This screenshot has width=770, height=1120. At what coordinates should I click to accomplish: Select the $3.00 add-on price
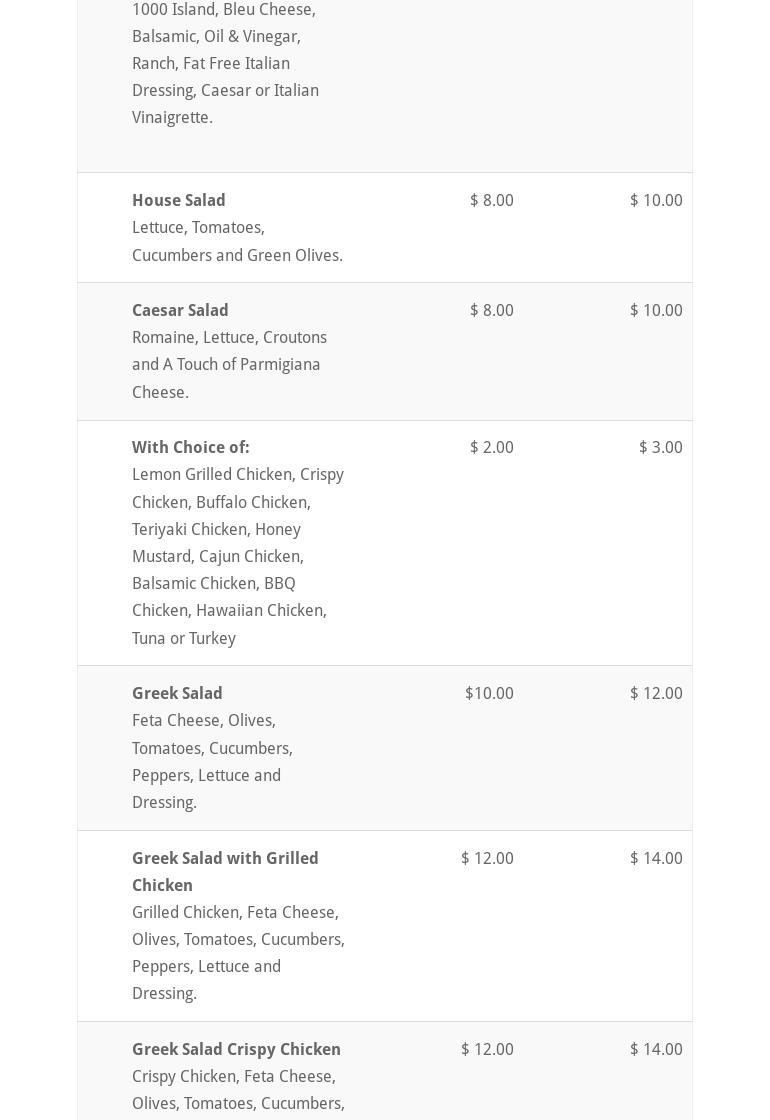pyautogui.click(x=660, y=447)
